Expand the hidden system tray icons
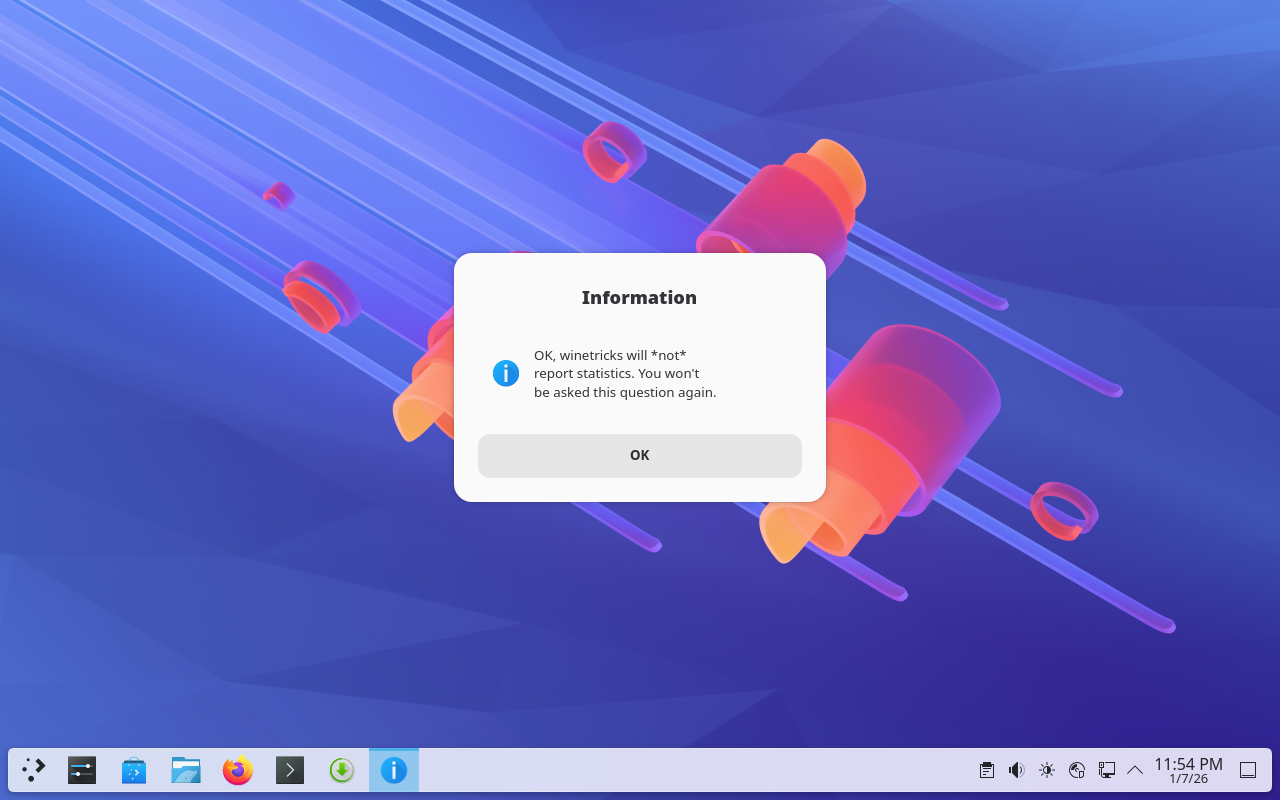The image size is (1280, 800). tap(1135, 770)
